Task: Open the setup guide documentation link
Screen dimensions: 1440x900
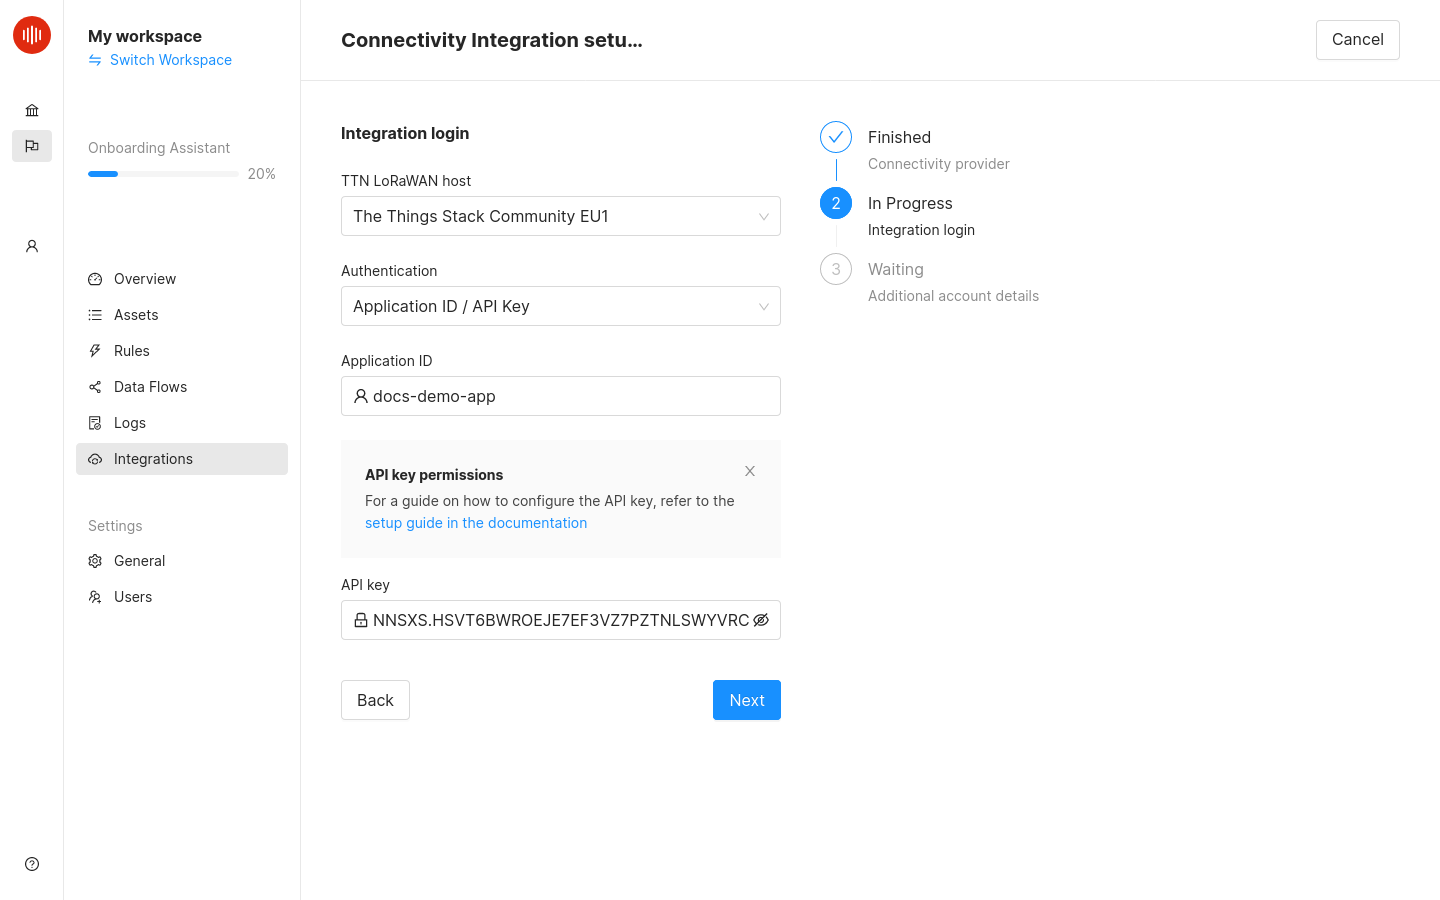Action: (475, 522)
